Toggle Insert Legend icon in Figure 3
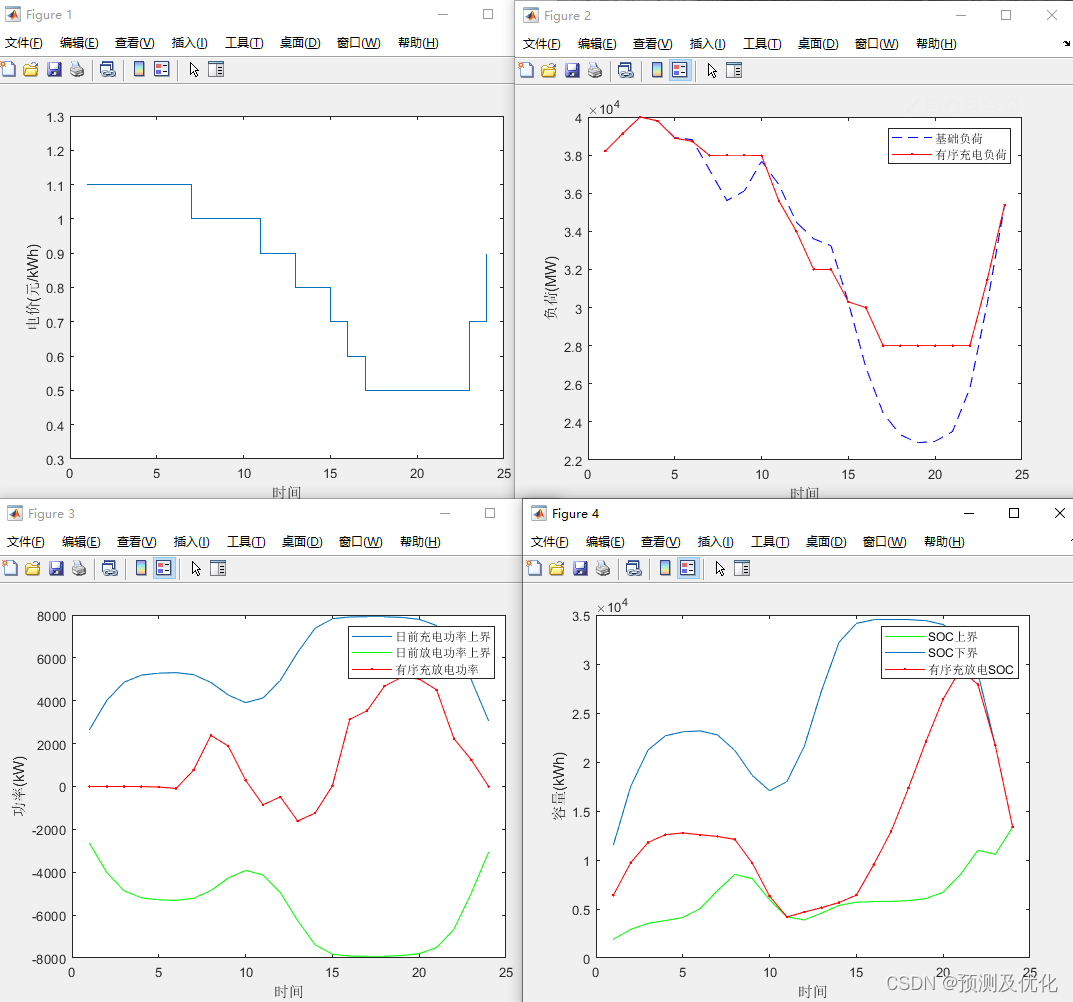 164,568
